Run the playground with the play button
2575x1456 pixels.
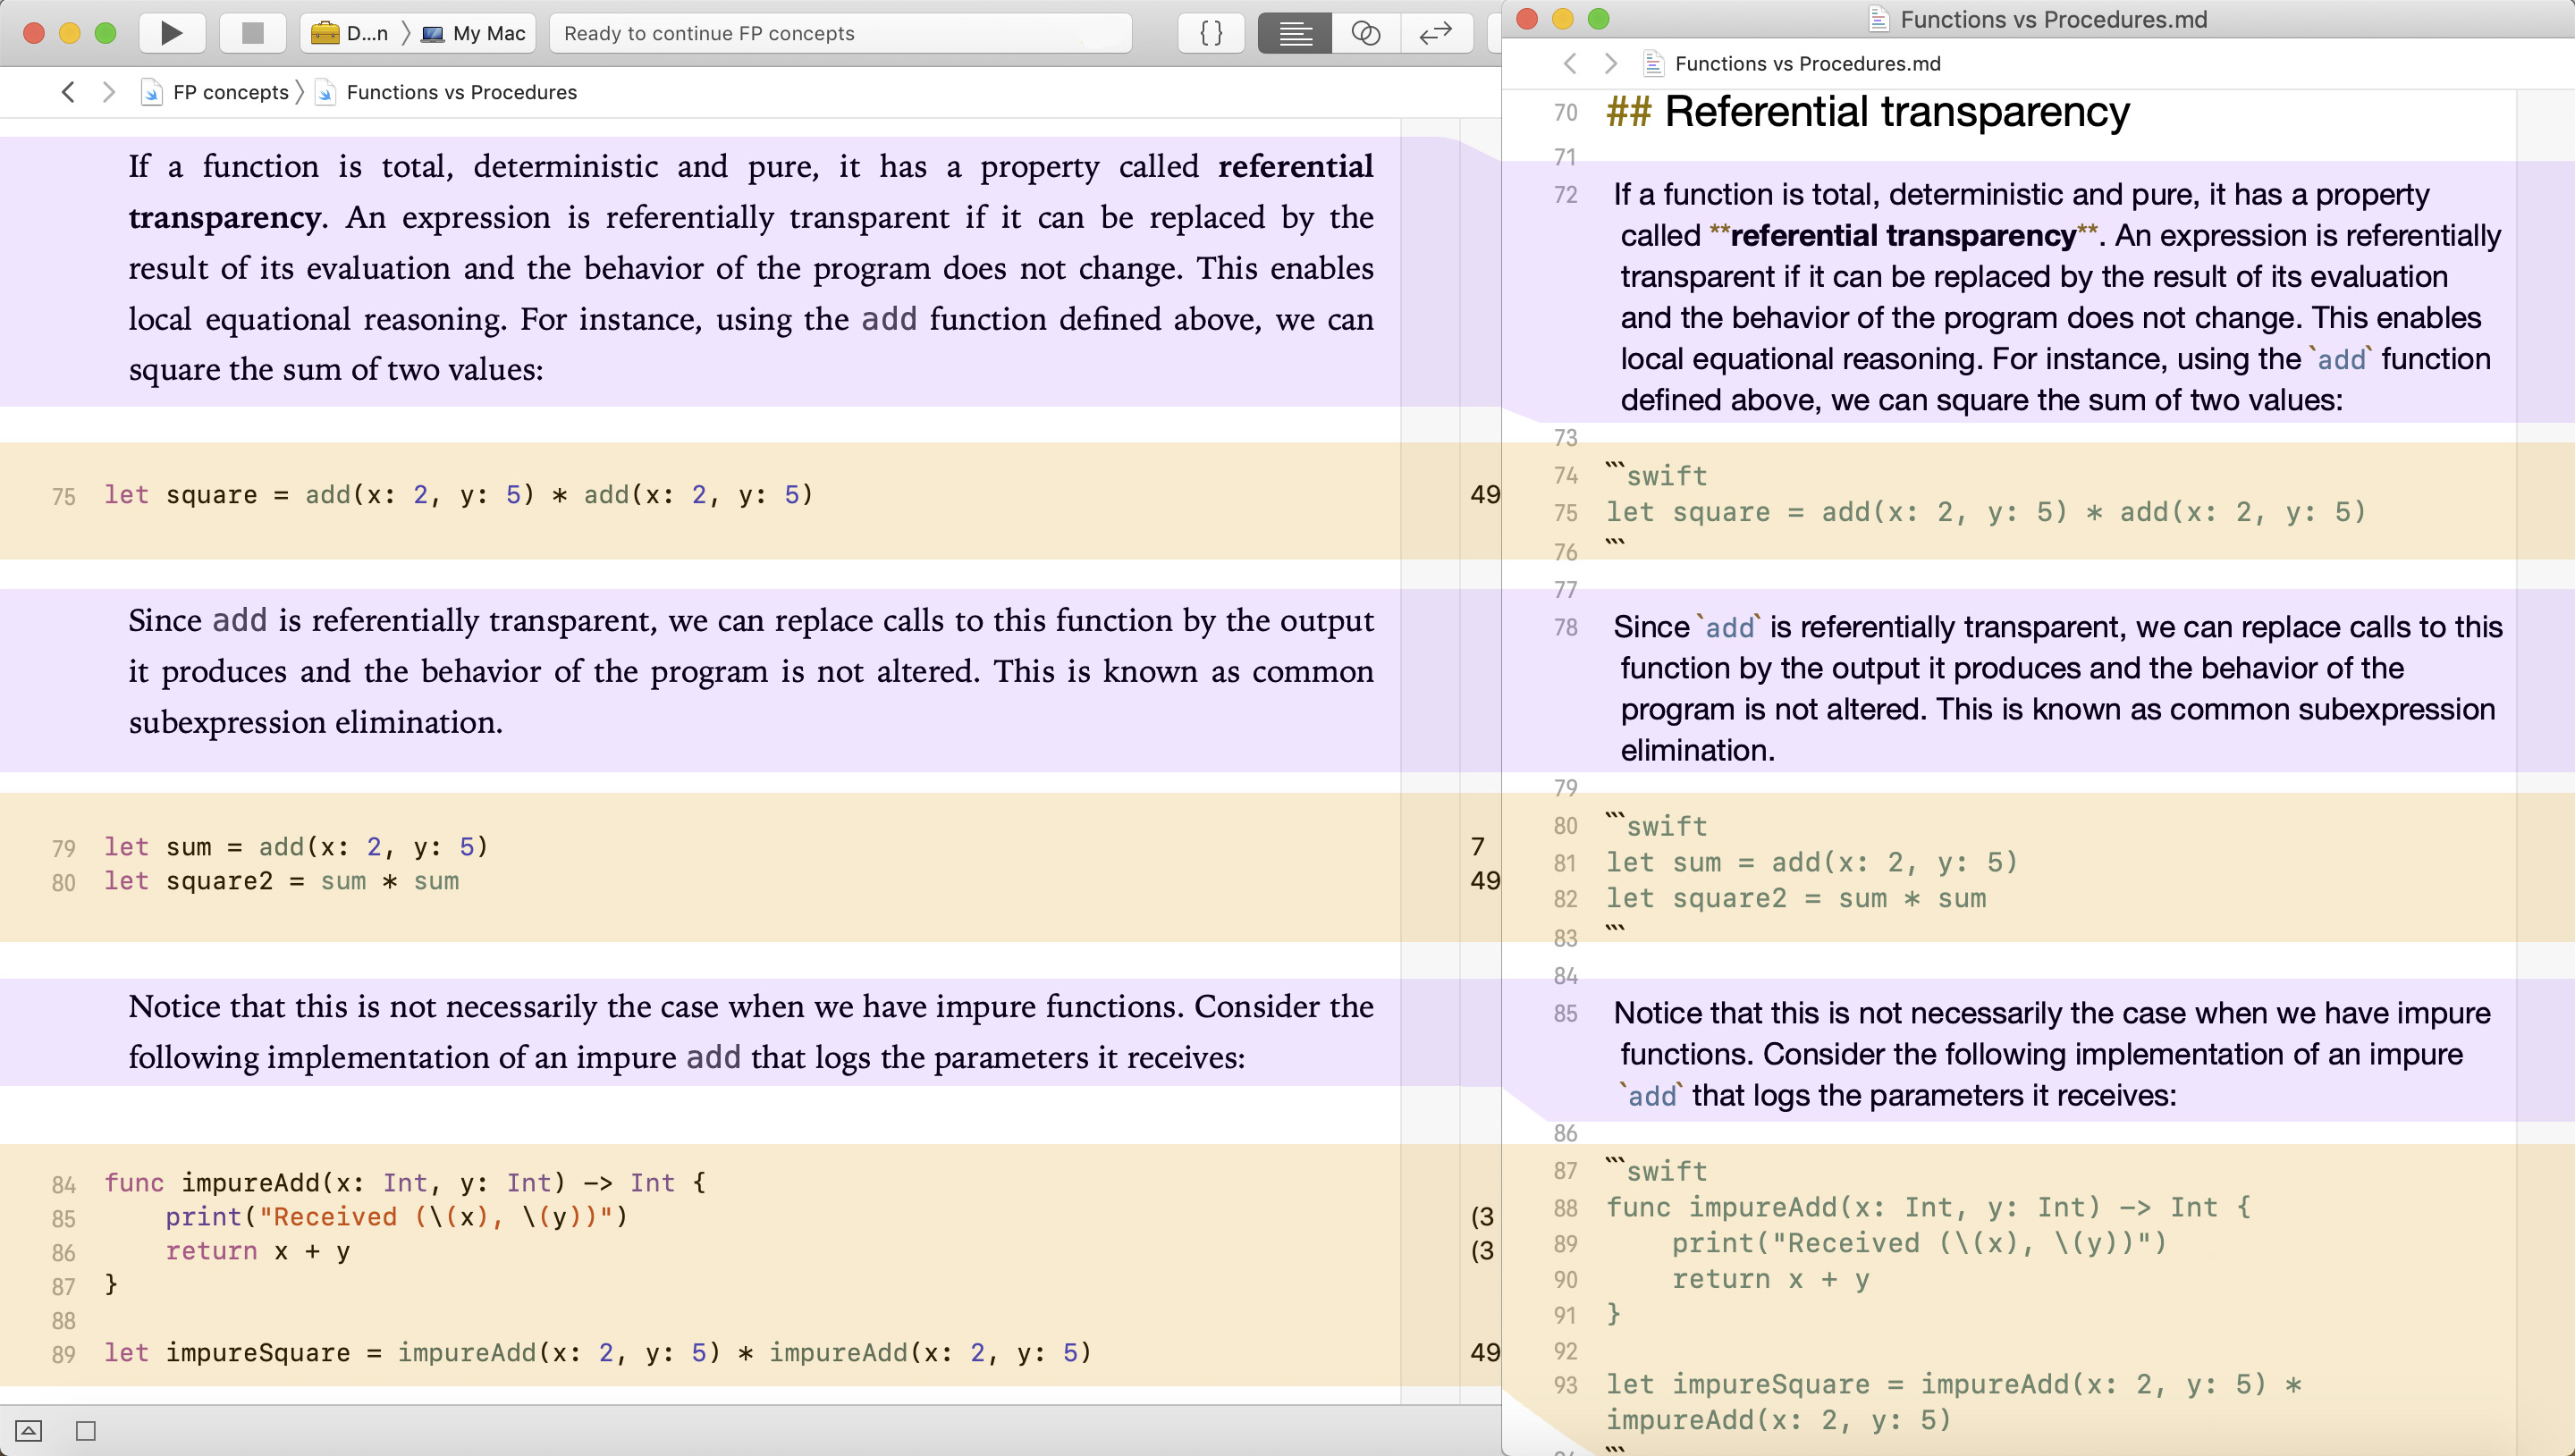(171, 33)
